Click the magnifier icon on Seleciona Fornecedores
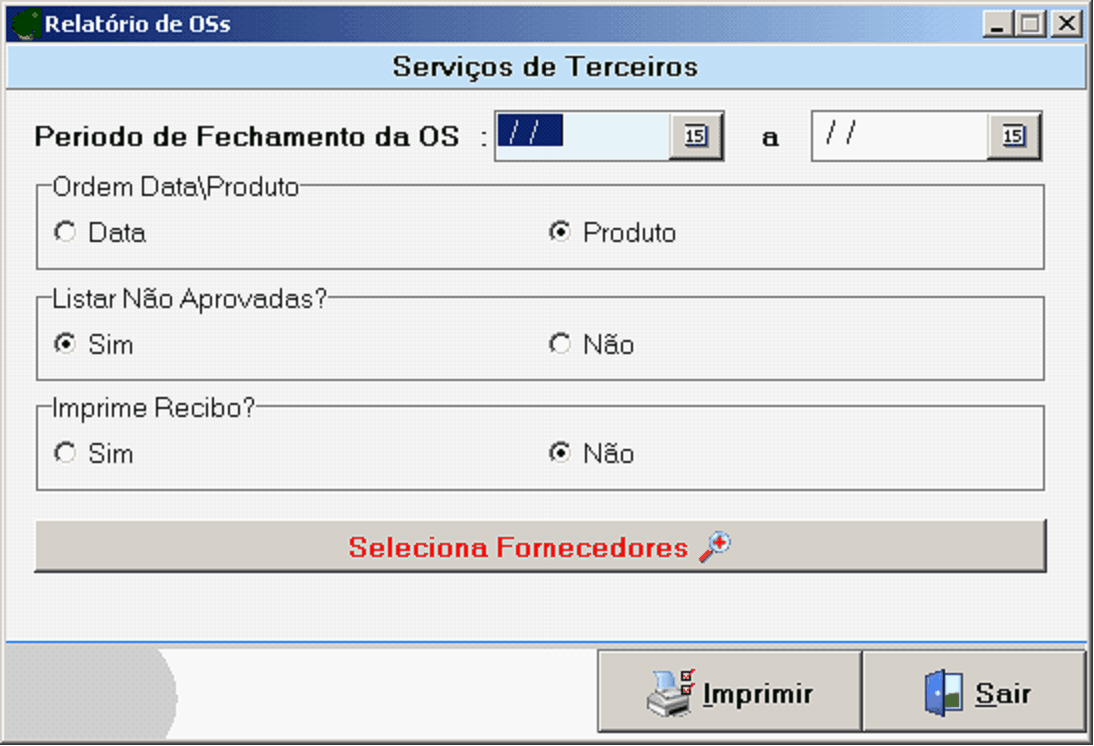The width and height of the screenshot is (1094, 746). point(715,546)
